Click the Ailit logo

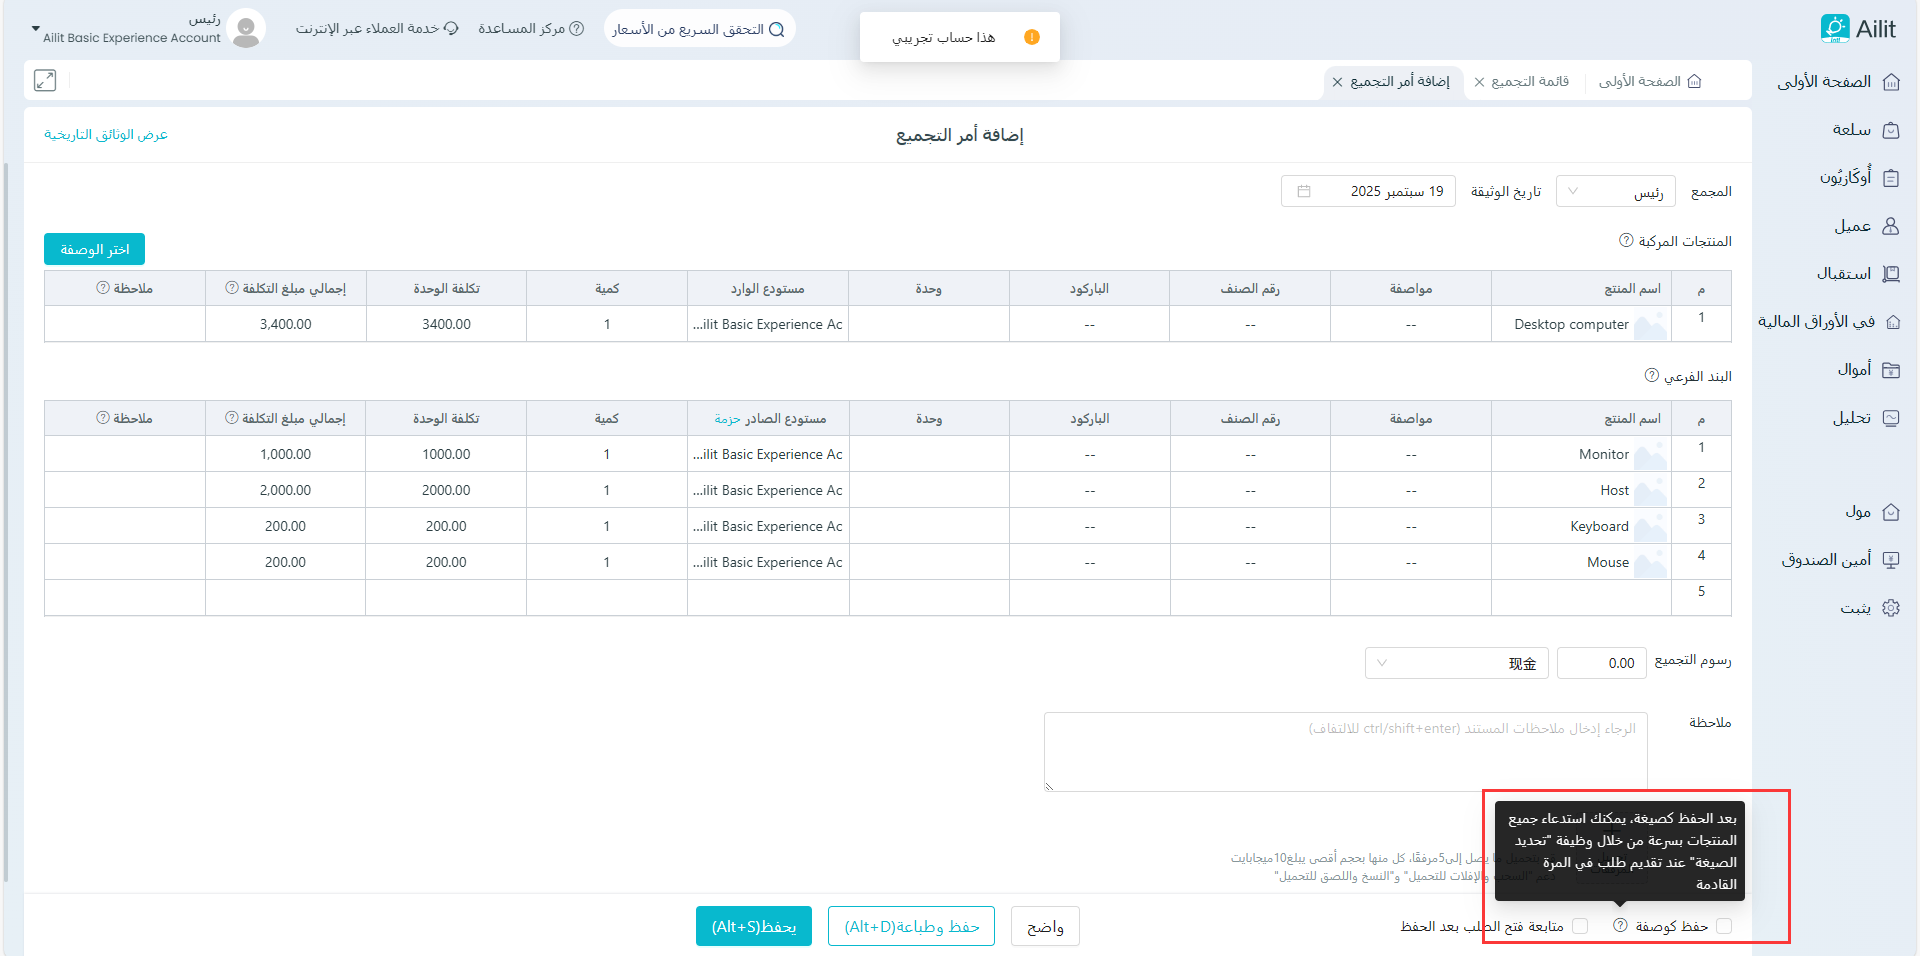[x=1858, y=29]
